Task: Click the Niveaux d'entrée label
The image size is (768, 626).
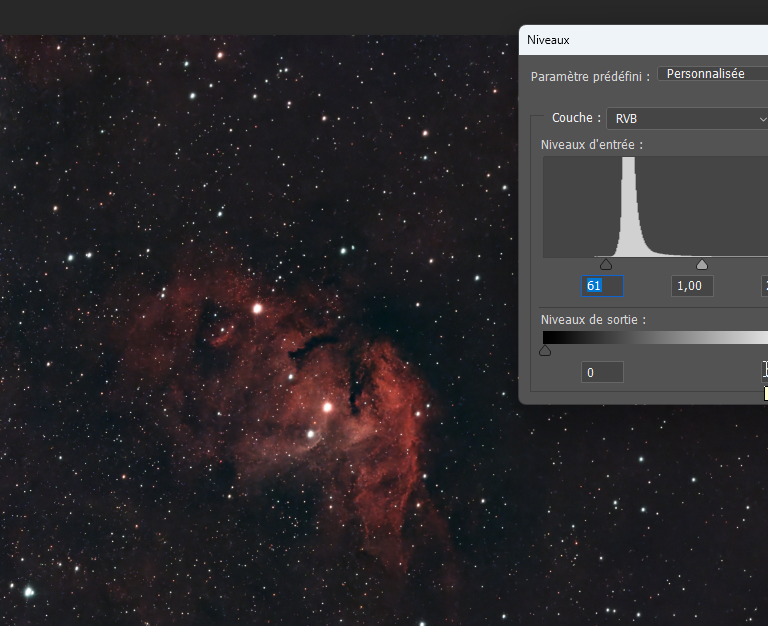Action: pyautogui.click(x=592, y=145)
